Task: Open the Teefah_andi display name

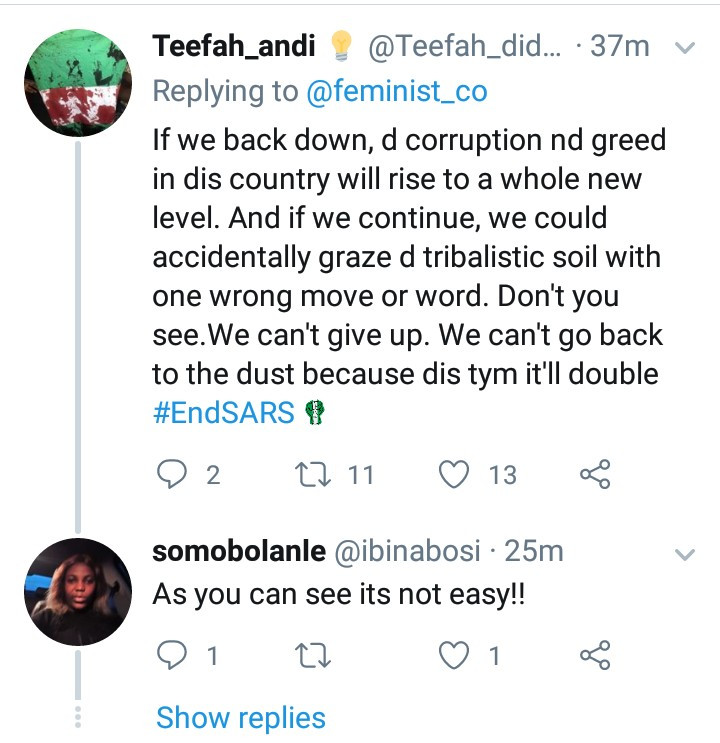Action: (234, 46)
